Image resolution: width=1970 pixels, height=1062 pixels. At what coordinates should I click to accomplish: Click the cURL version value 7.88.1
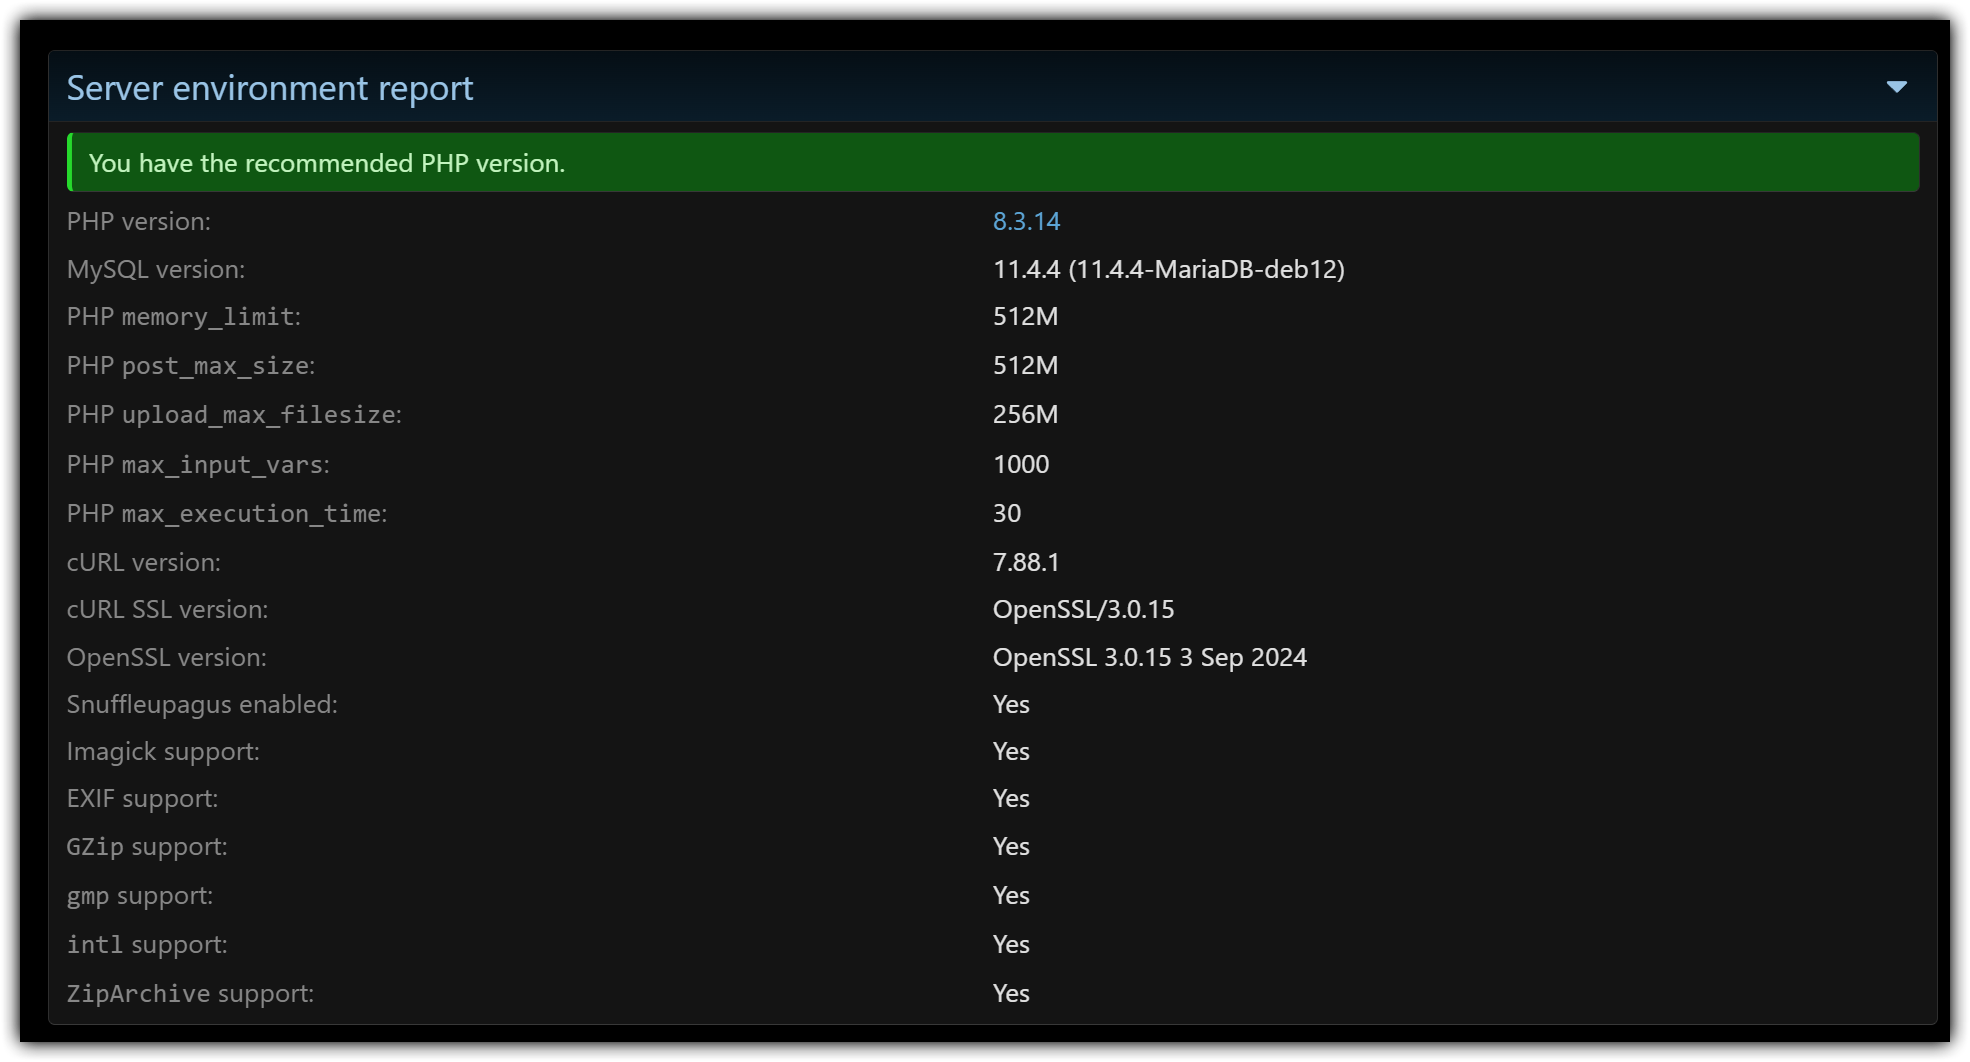click(1025, 562)
